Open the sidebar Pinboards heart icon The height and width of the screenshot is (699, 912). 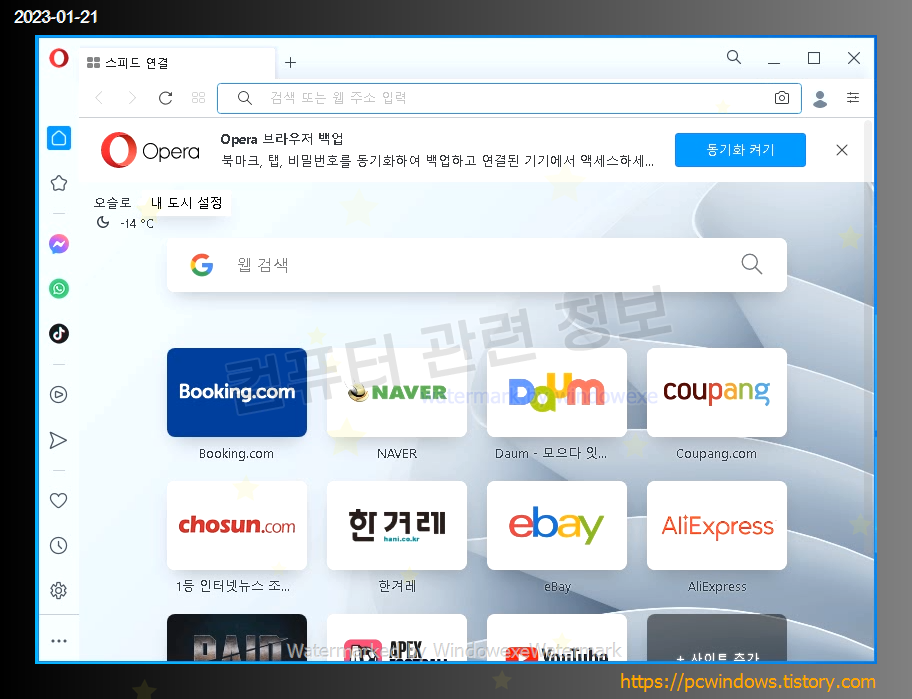[58, 500]
